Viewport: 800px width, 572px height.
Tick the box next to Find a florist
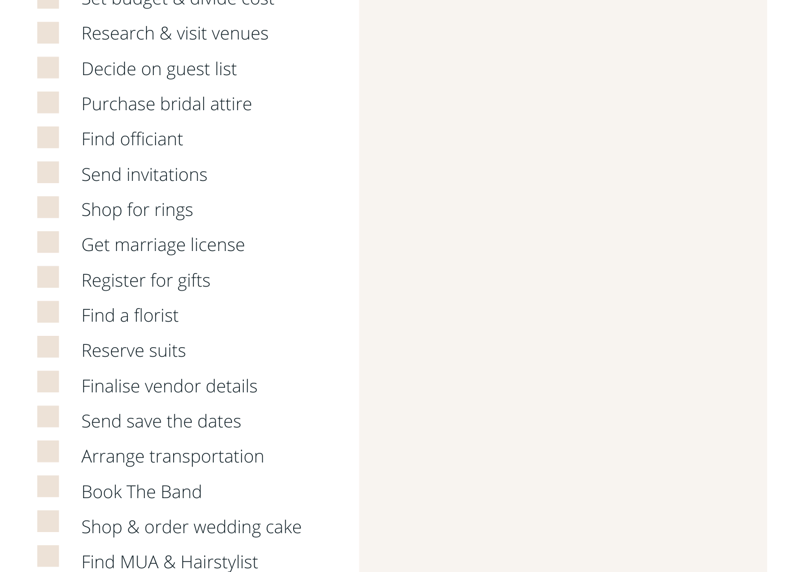pyautogui.click(x=48, y=313)
